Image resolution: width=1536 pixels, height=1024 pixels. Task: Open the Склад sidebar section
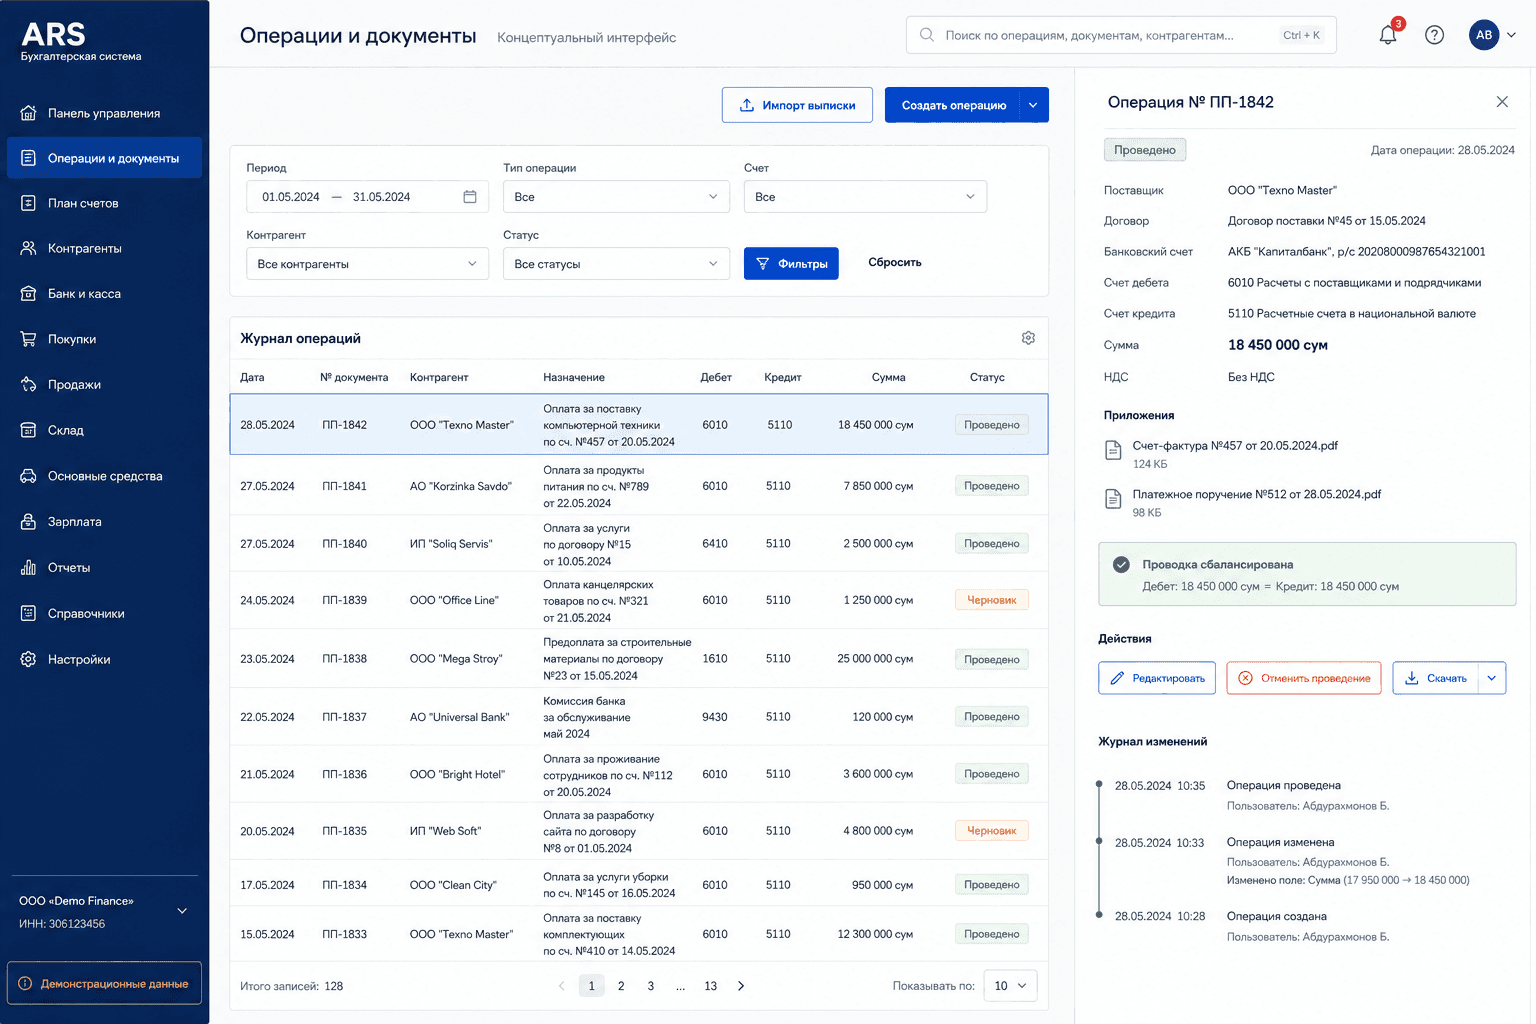tap(104, 430)
